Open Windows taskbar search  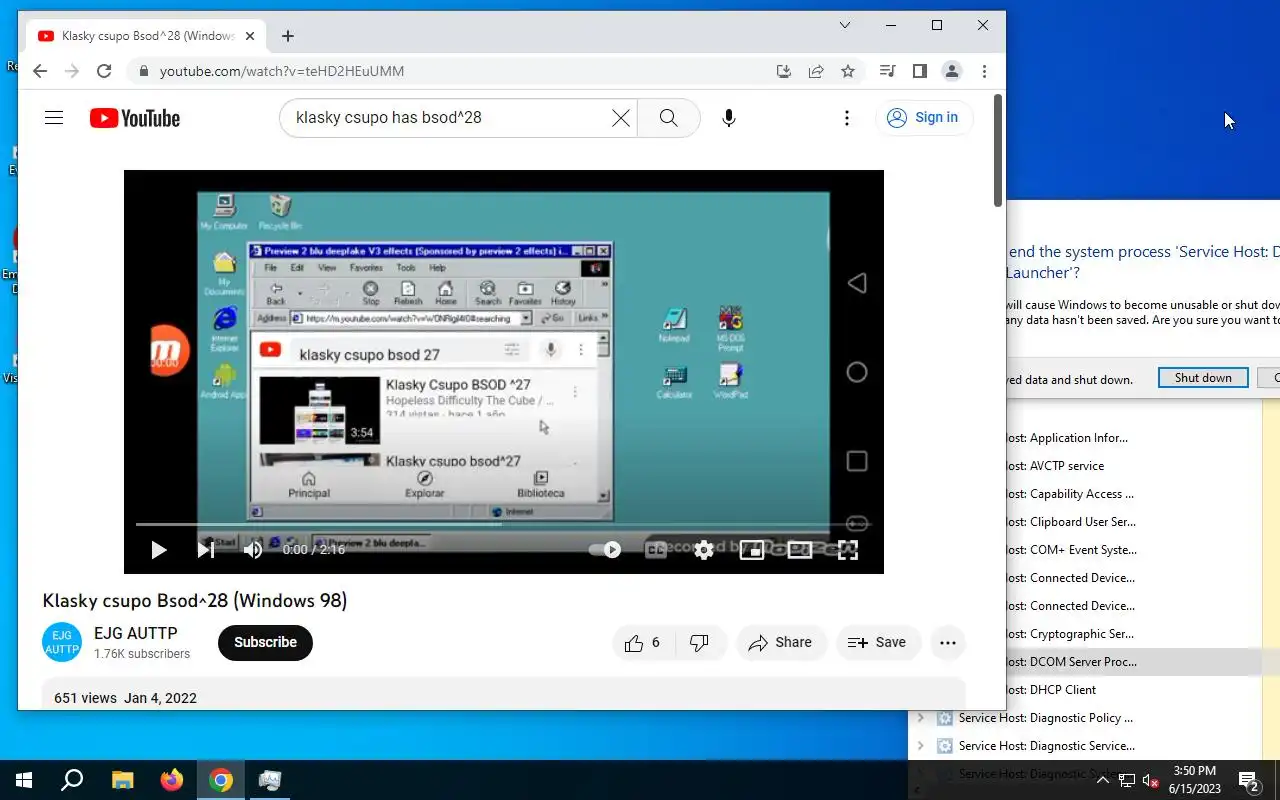click(x=72, y=780)
